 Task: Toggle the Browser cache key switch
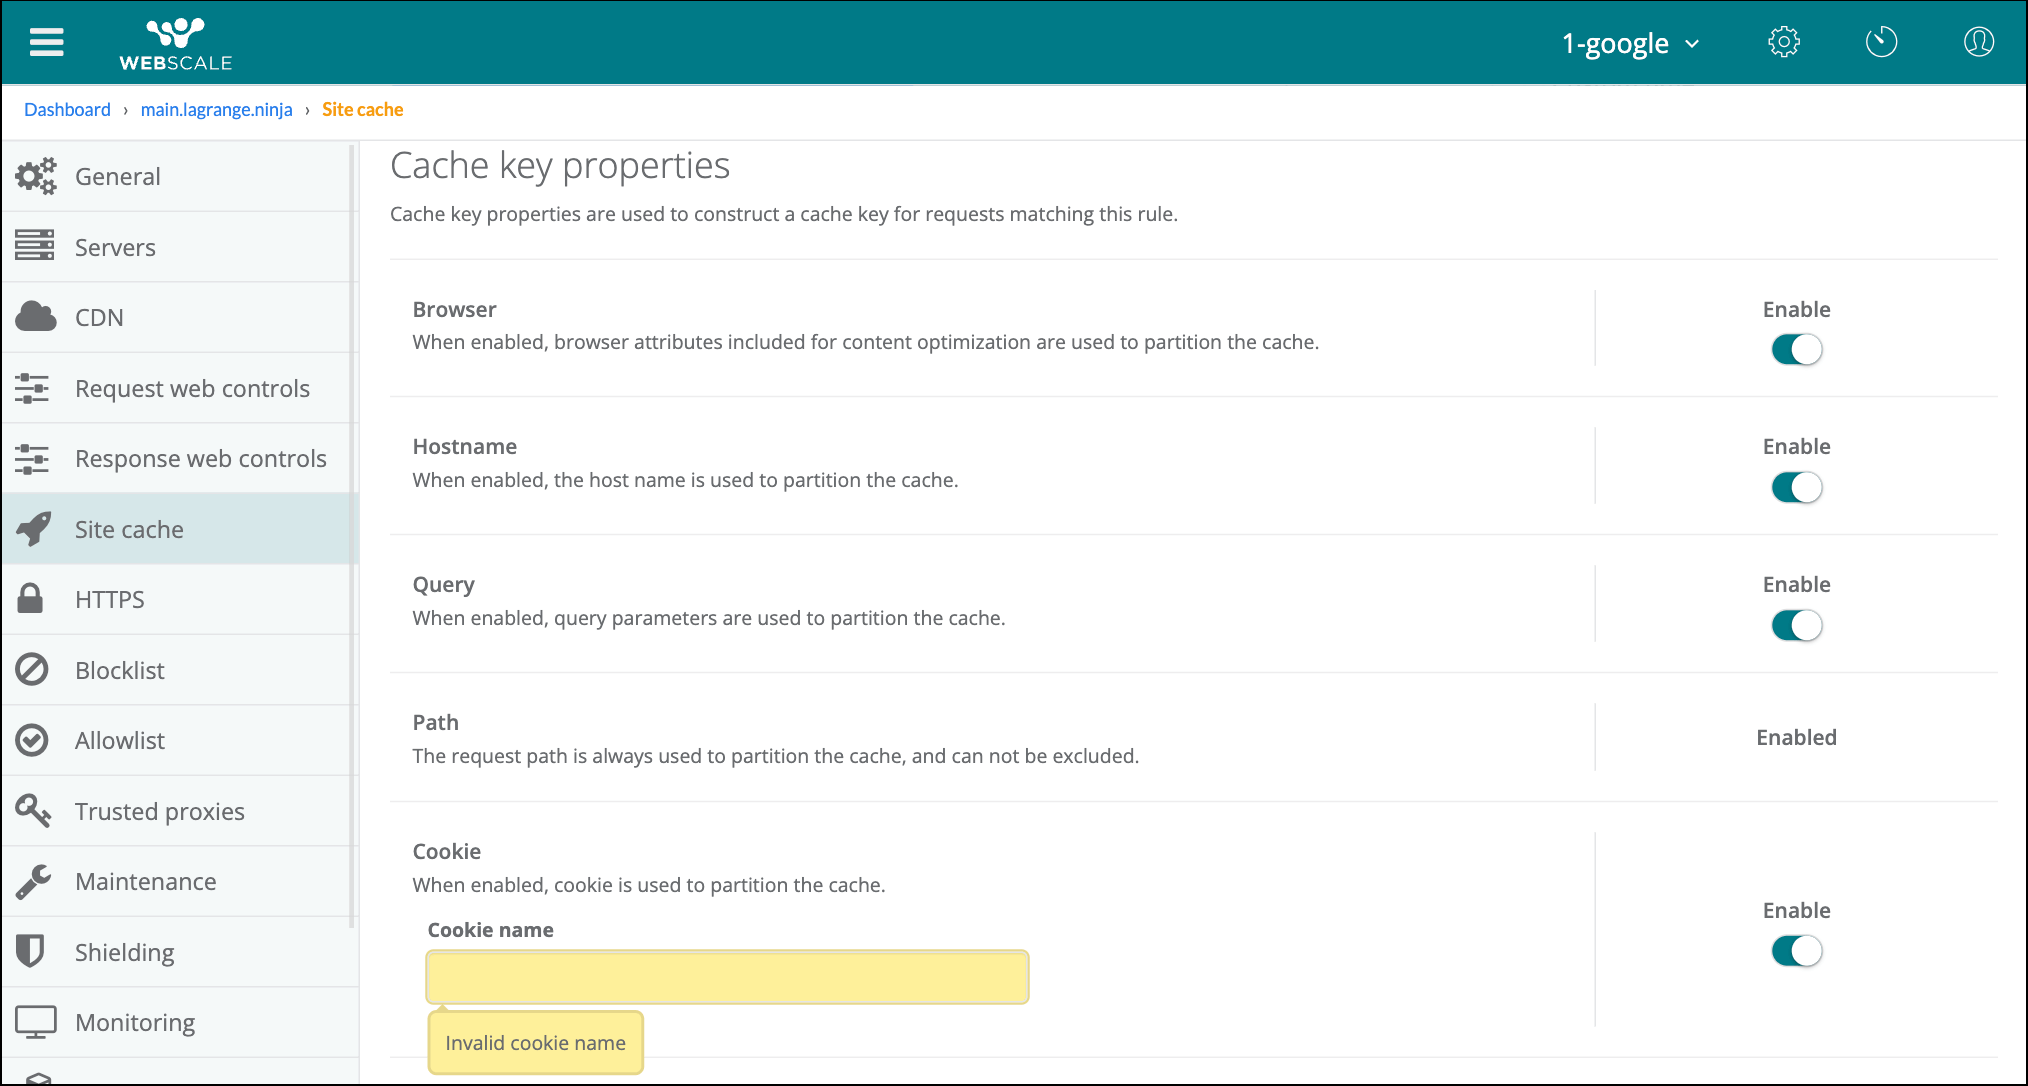(1796, 349)
